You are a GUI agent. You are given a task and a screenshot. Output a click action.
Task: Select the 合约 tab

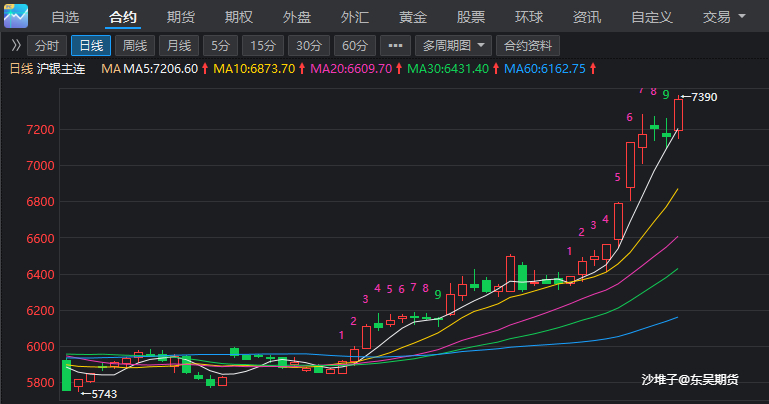[x=123, y=17]
